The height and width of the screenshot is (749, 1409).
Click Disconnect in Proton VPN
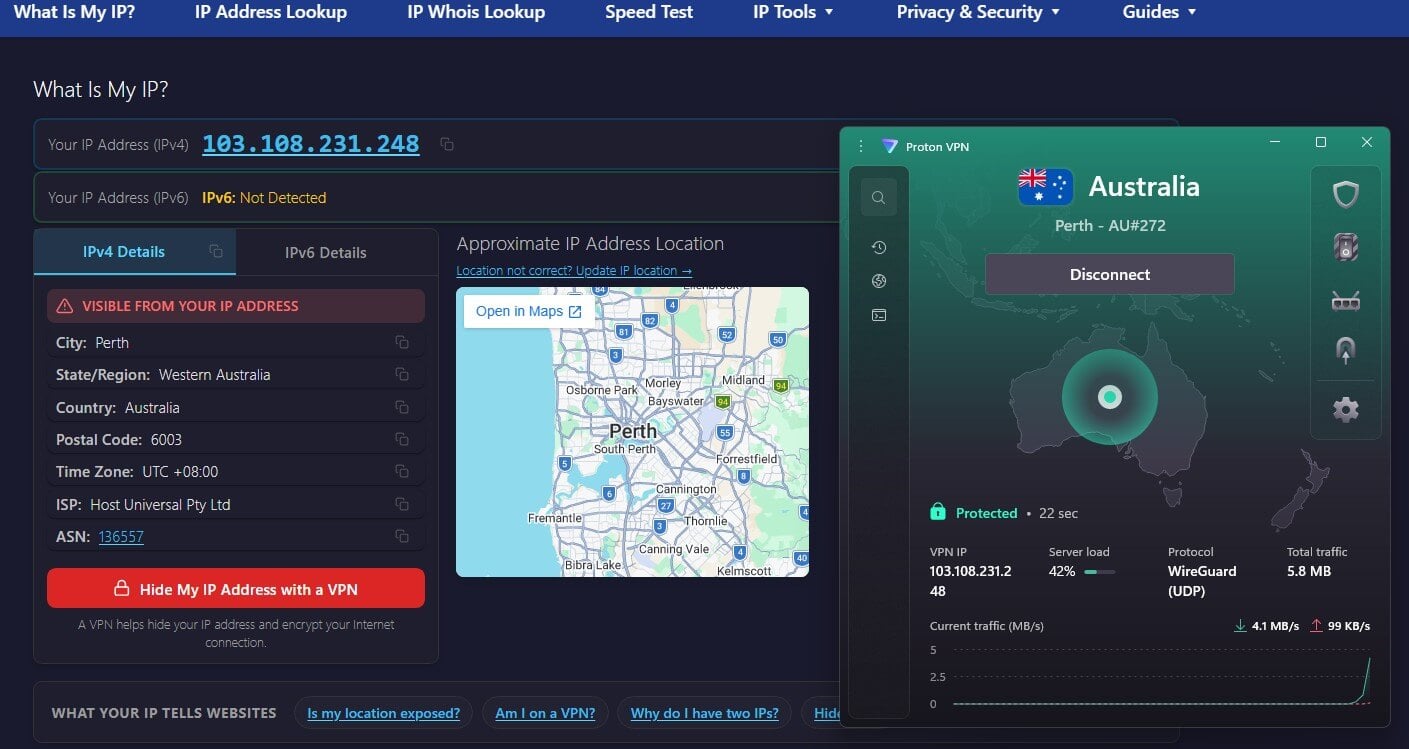1110,274
